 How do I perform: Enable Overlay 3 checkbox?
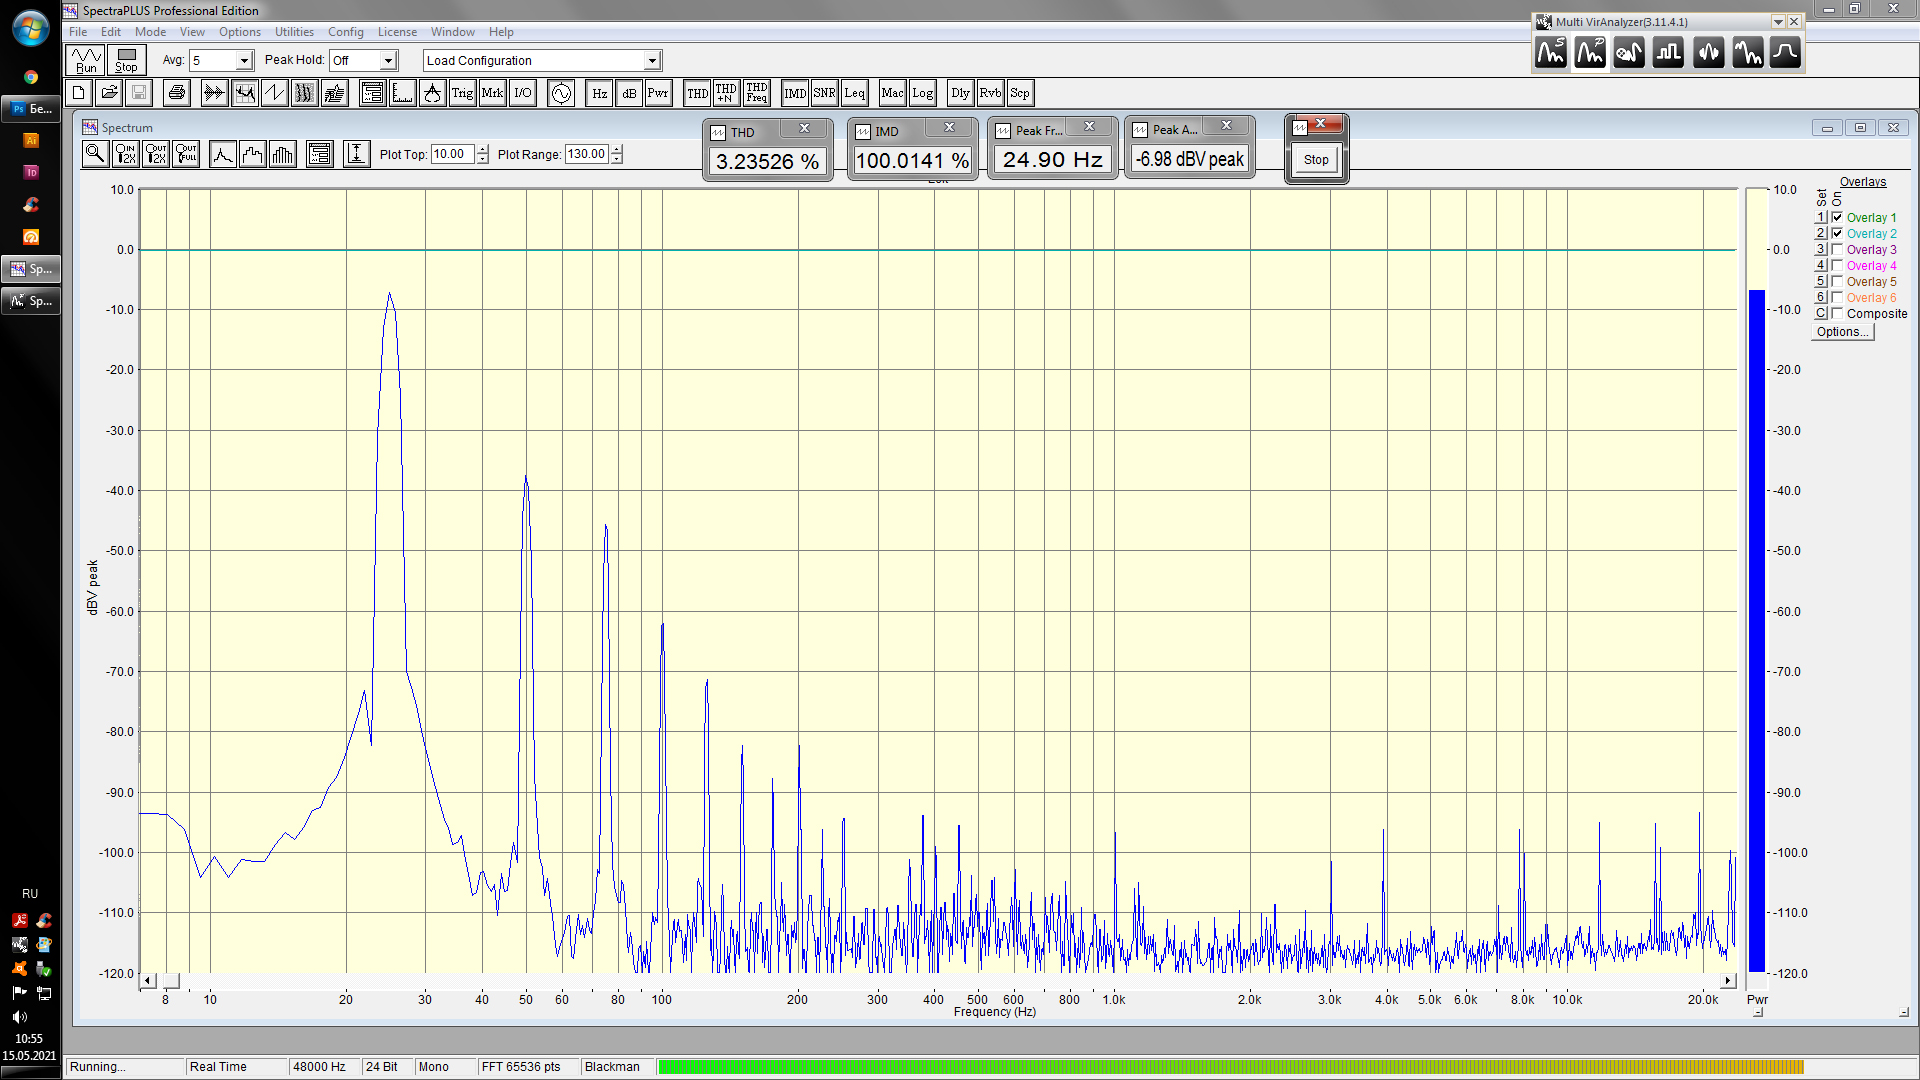[1837, 249]
